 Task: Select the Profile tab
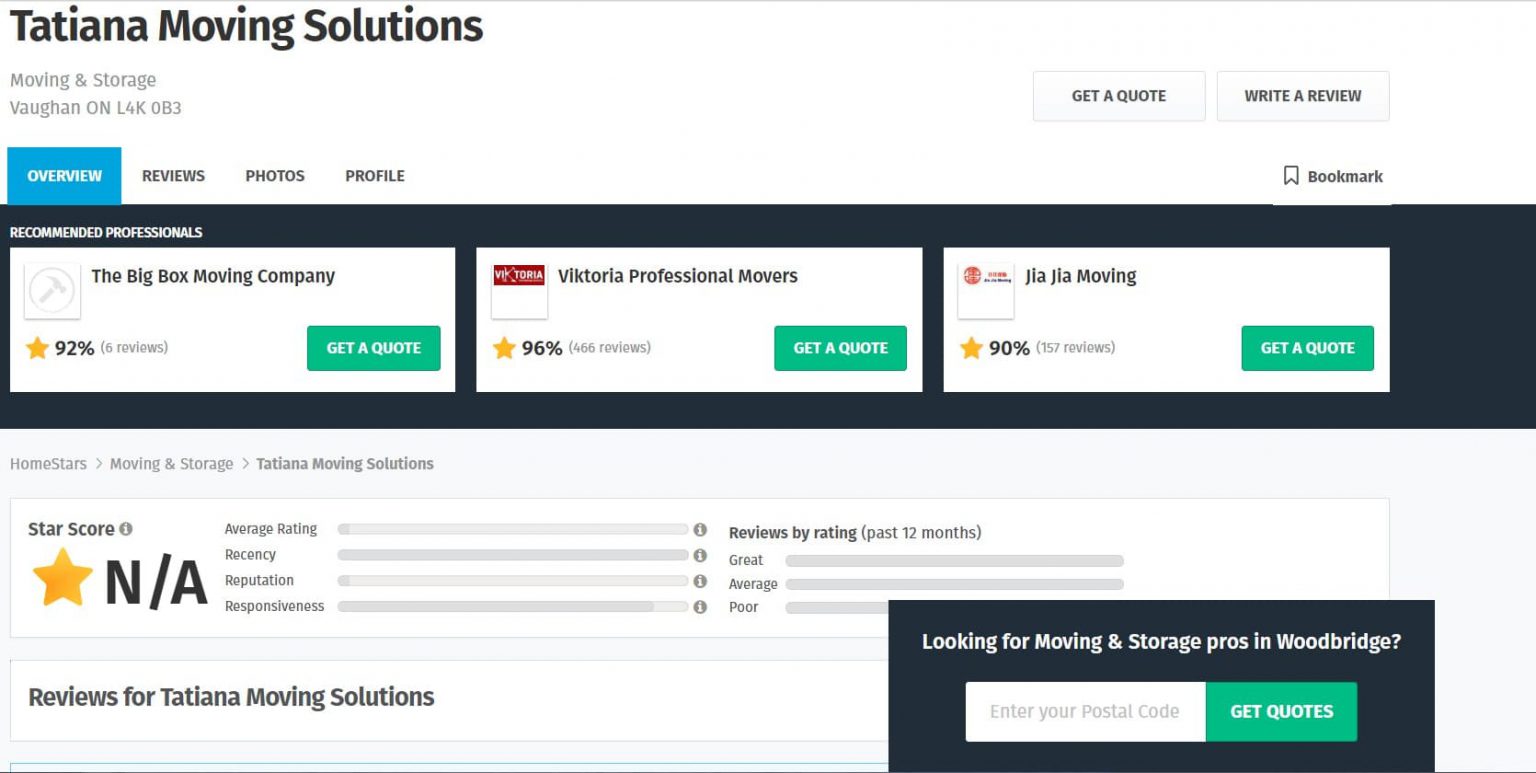tap(375, 176)
